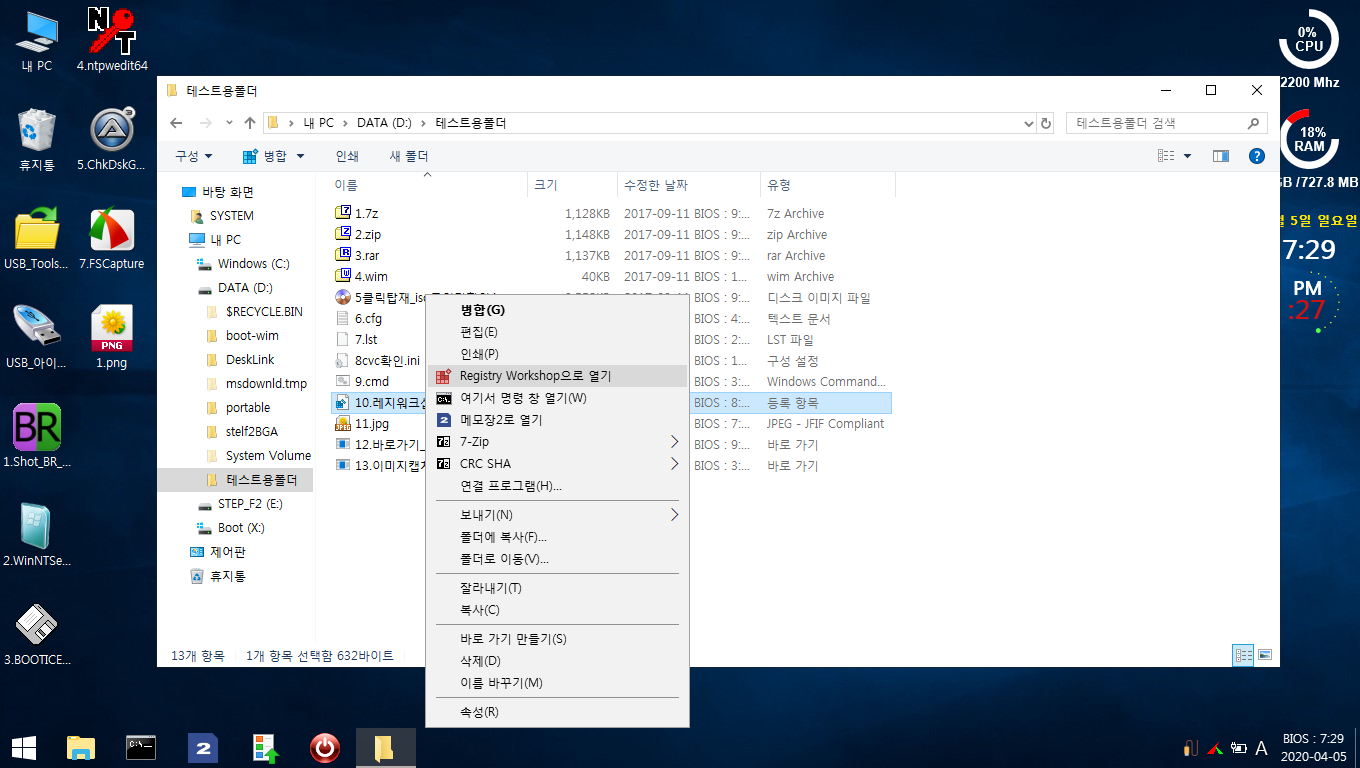Click 인쇄 in the Explorer toolbar
Screen dimensions: 1360x768
point(347,156)
